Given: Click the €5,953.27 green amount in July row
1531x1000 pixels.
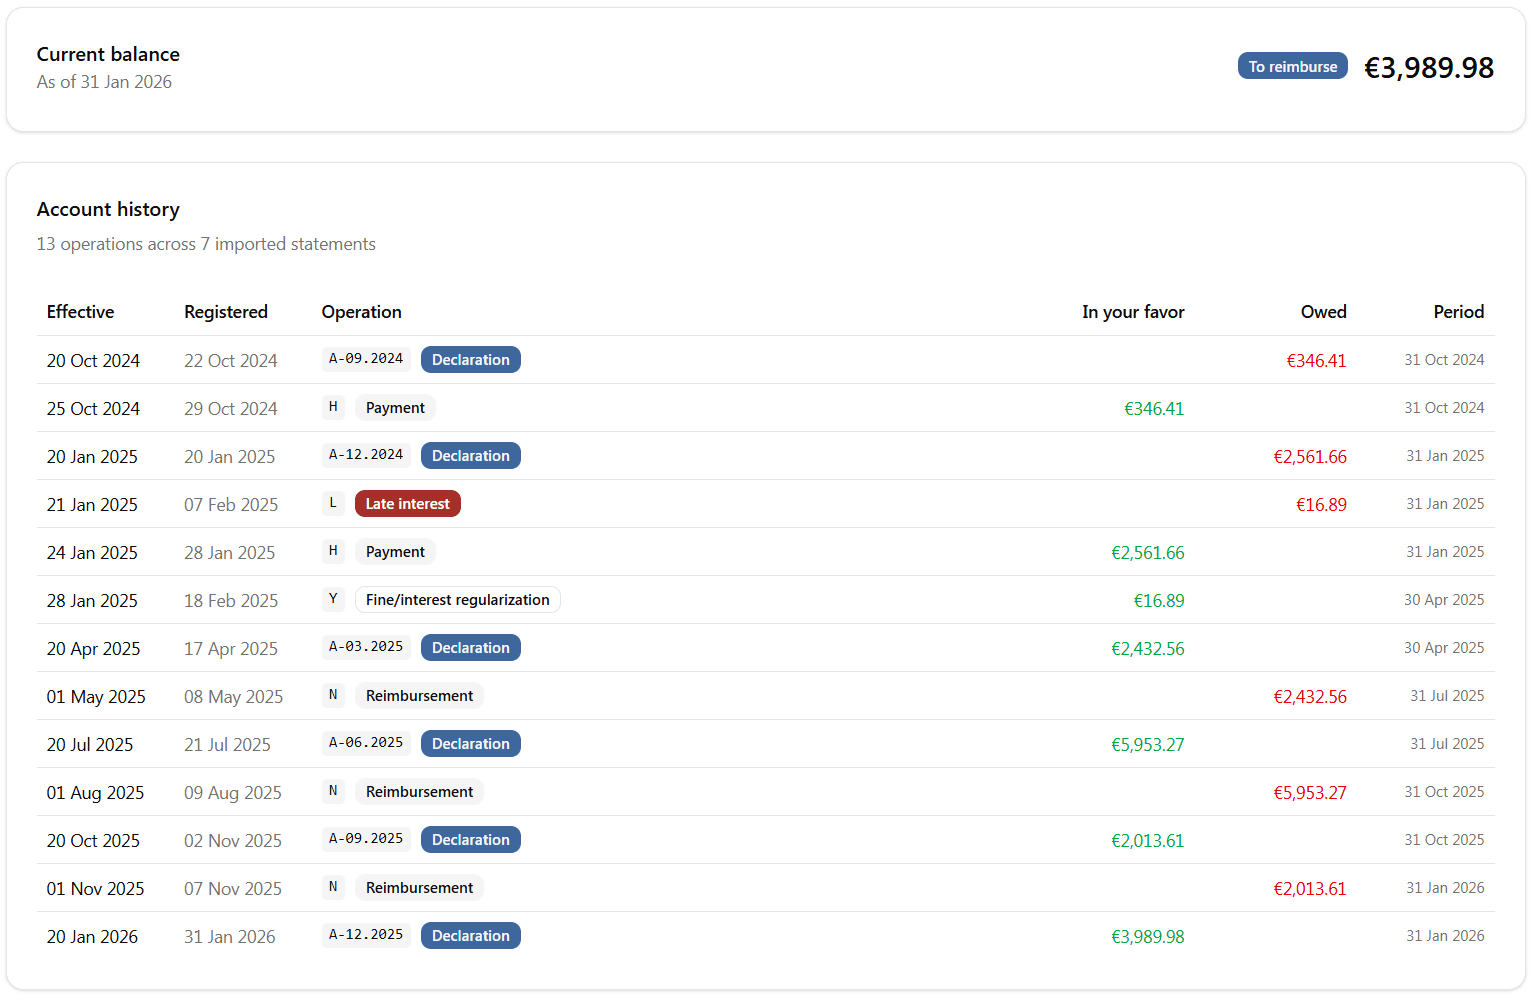Looking at the screenshot, I should point(1147,745).
